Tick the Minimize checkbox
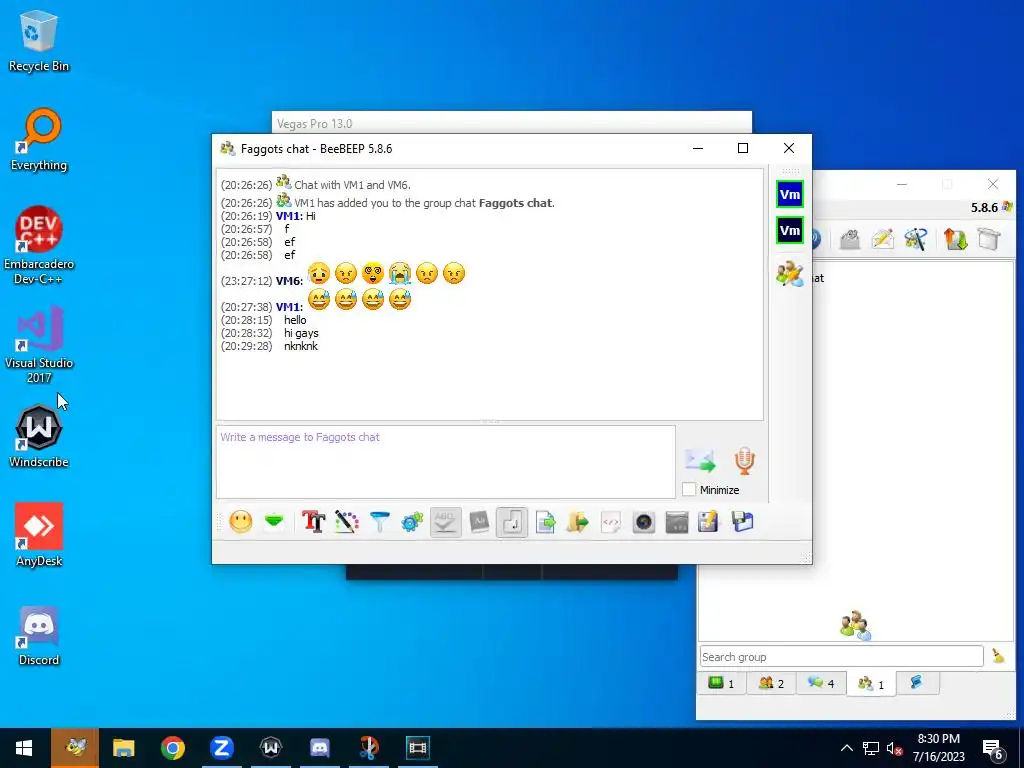The image size is (1024, 768). tap(688, 489)
